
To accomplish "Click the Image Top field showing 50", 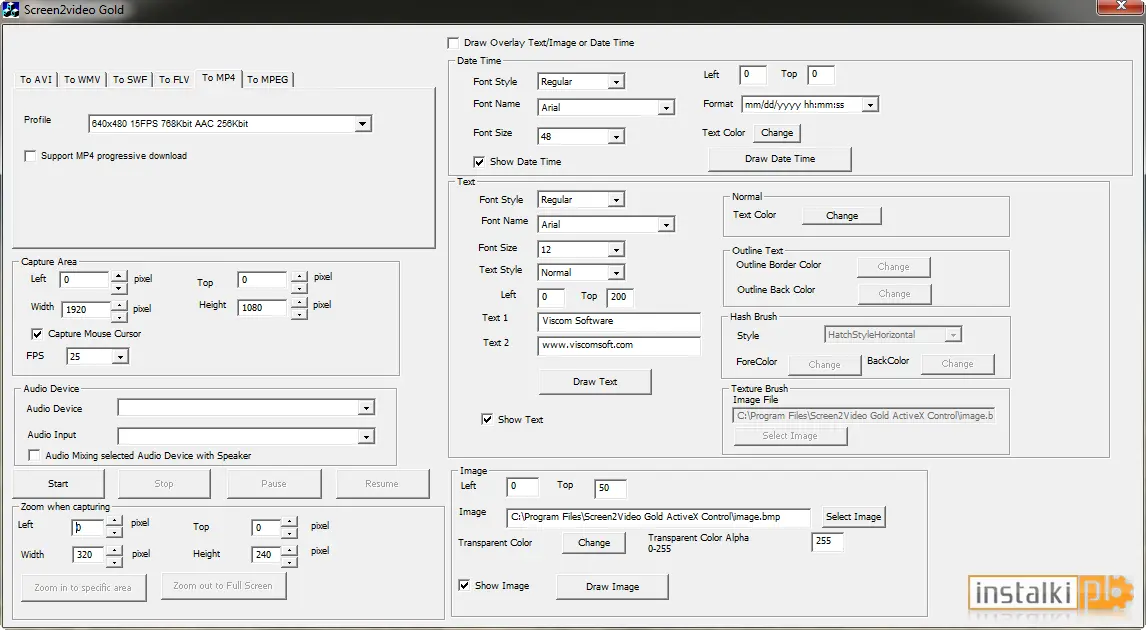I will click(610, 488).
